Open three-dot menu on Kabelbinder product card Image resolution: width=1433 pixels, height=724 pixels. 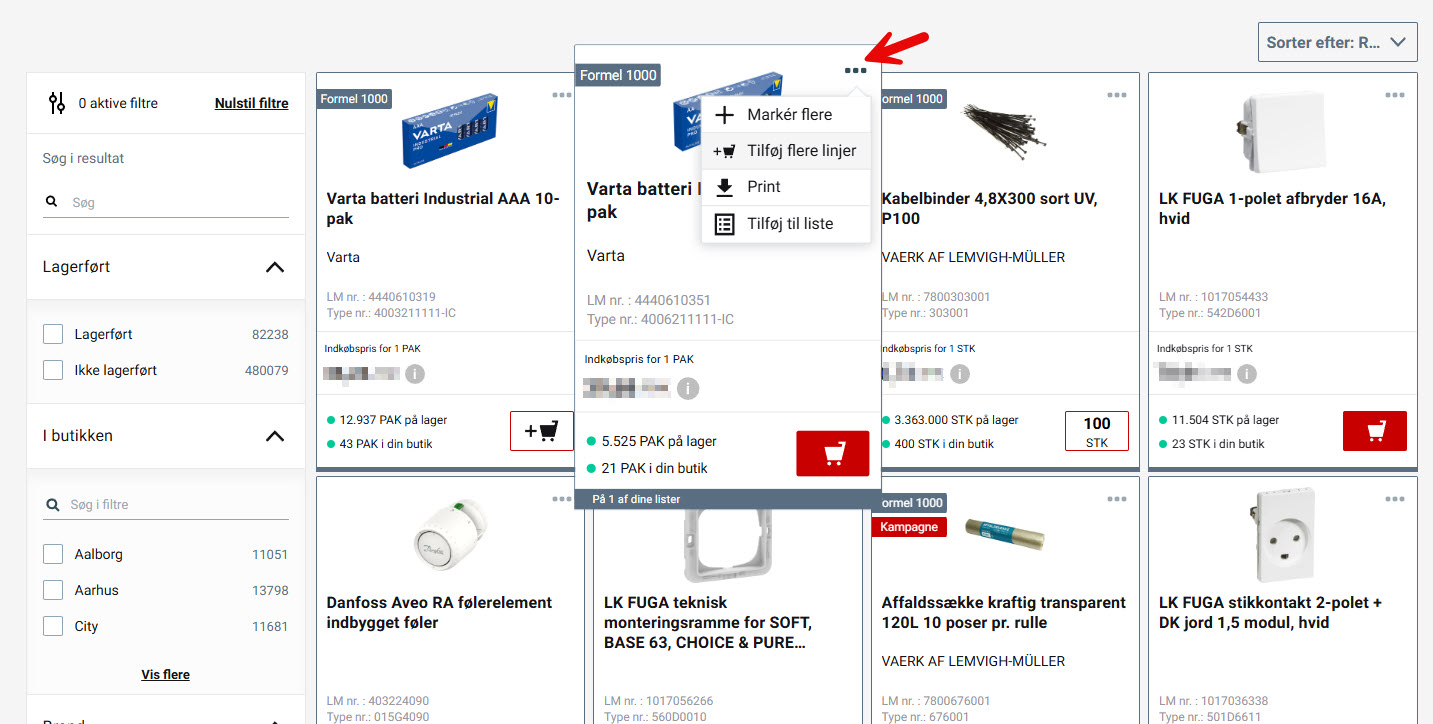[1116, 95]
